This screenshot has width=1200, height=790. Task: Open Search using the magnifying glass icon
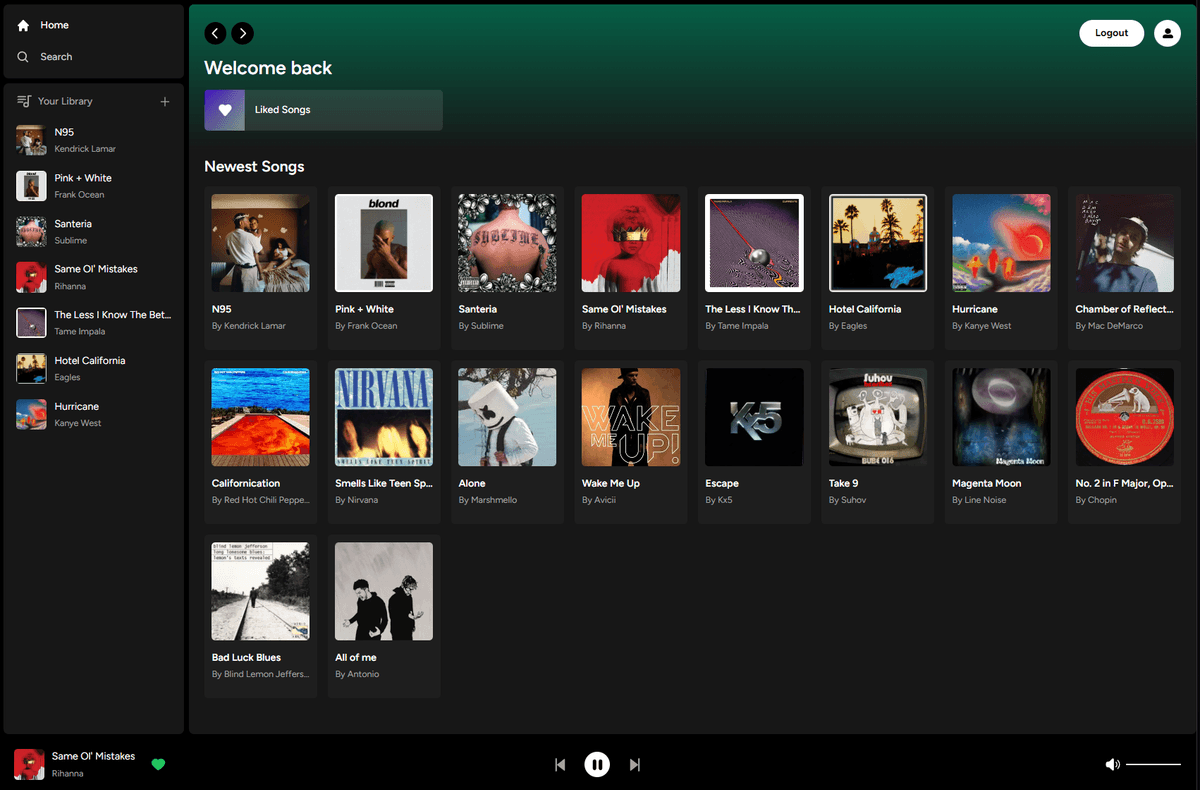click(22, 56)
